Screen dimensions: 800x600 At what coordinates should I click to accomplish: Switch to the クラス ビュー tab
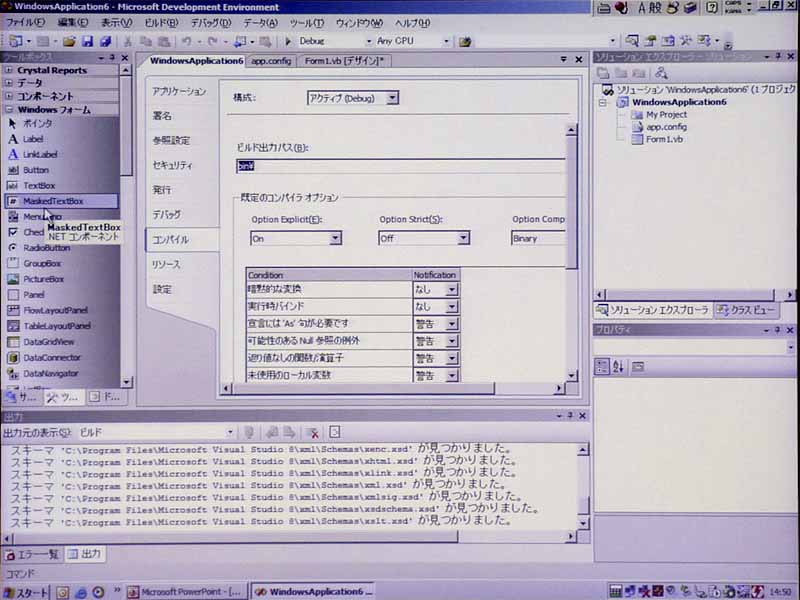[x=746, y=310]
